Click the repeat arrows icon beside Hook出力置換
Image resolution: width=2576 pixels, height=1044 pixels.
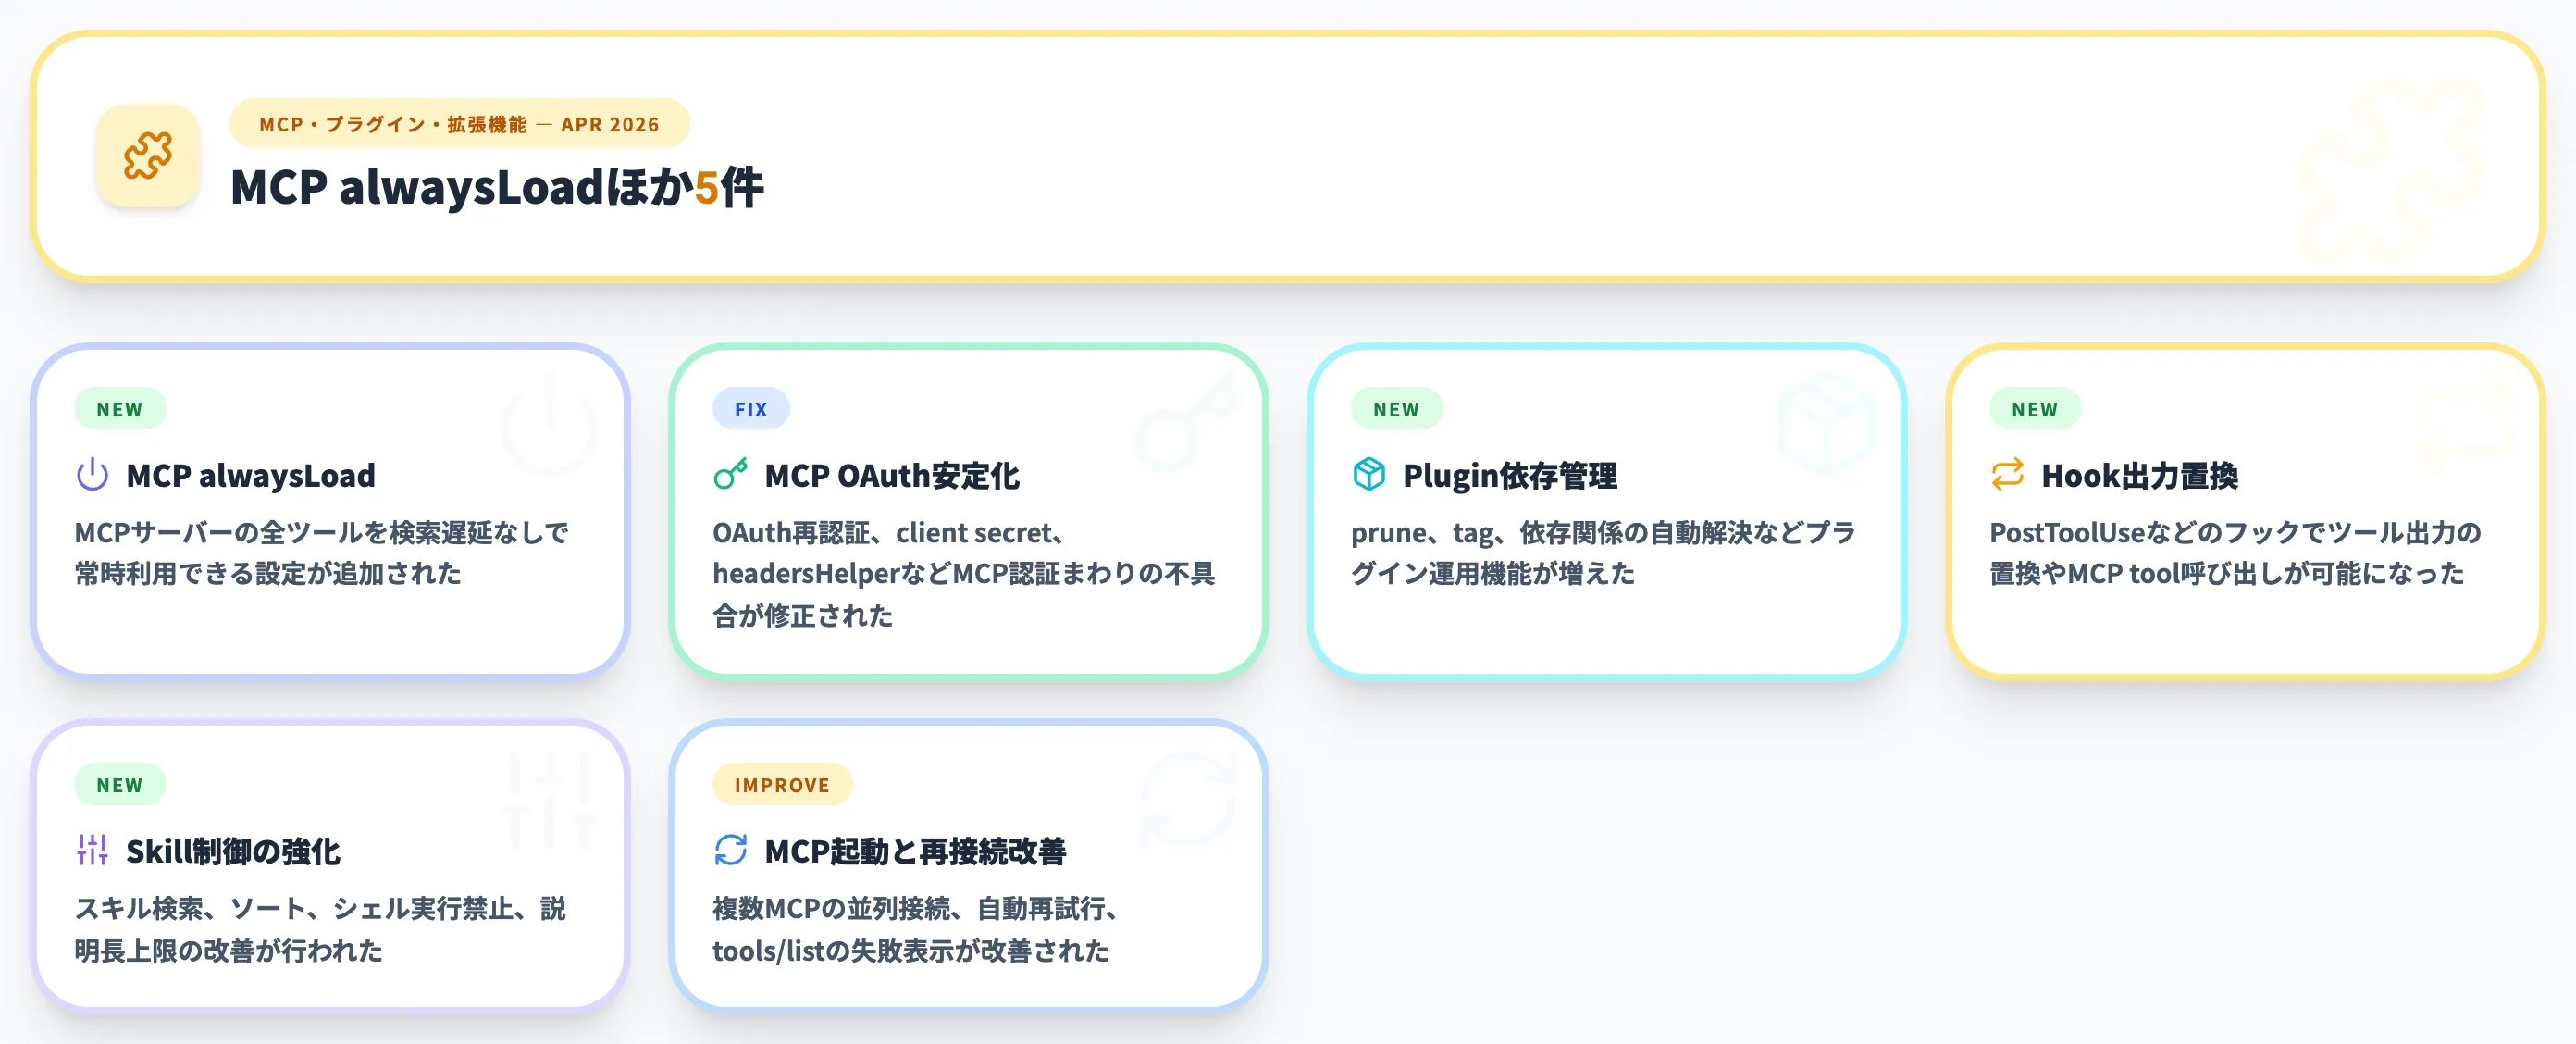click(x=2007, y=475)
